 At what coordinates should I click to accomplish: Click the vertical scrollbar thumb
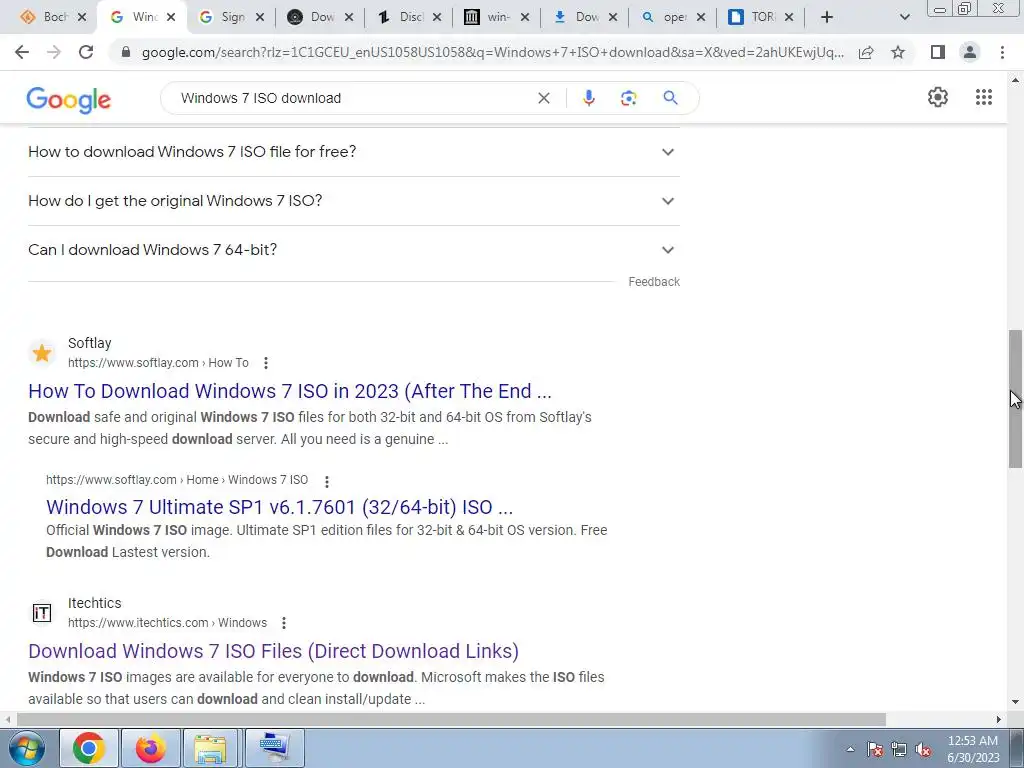1015,398
